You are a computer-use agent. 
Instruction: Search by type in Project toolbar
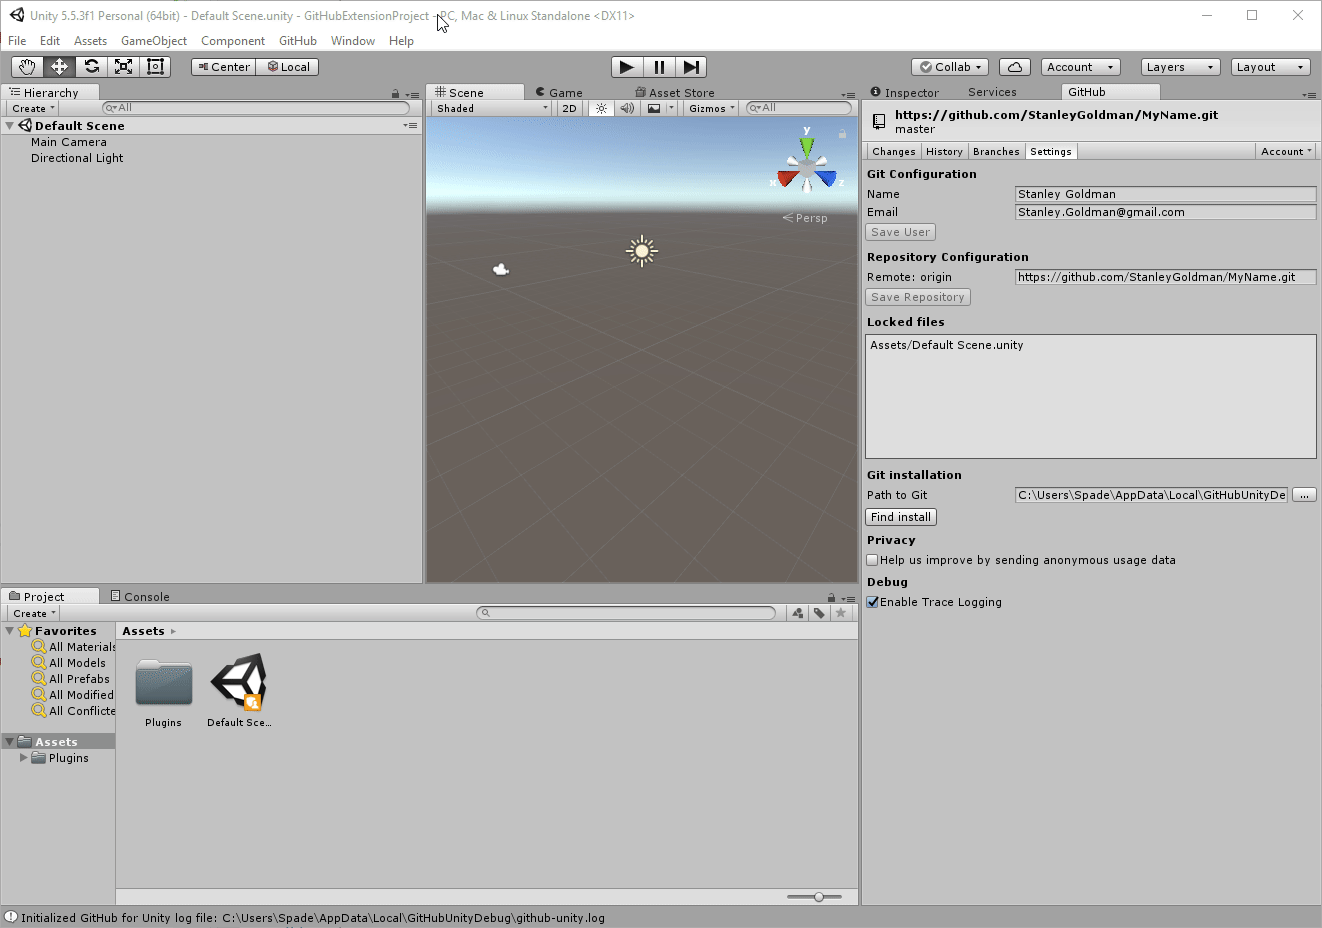pos(798,613)
